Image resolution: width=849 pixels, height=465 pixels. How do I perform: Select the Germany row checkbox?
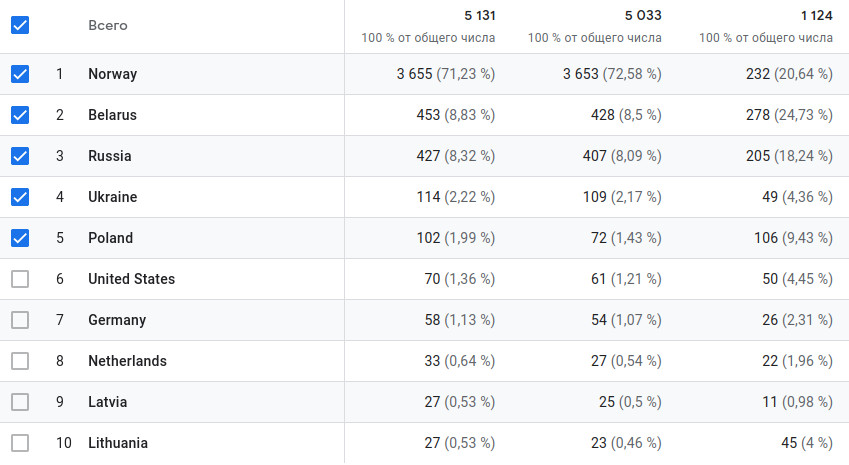20,320
